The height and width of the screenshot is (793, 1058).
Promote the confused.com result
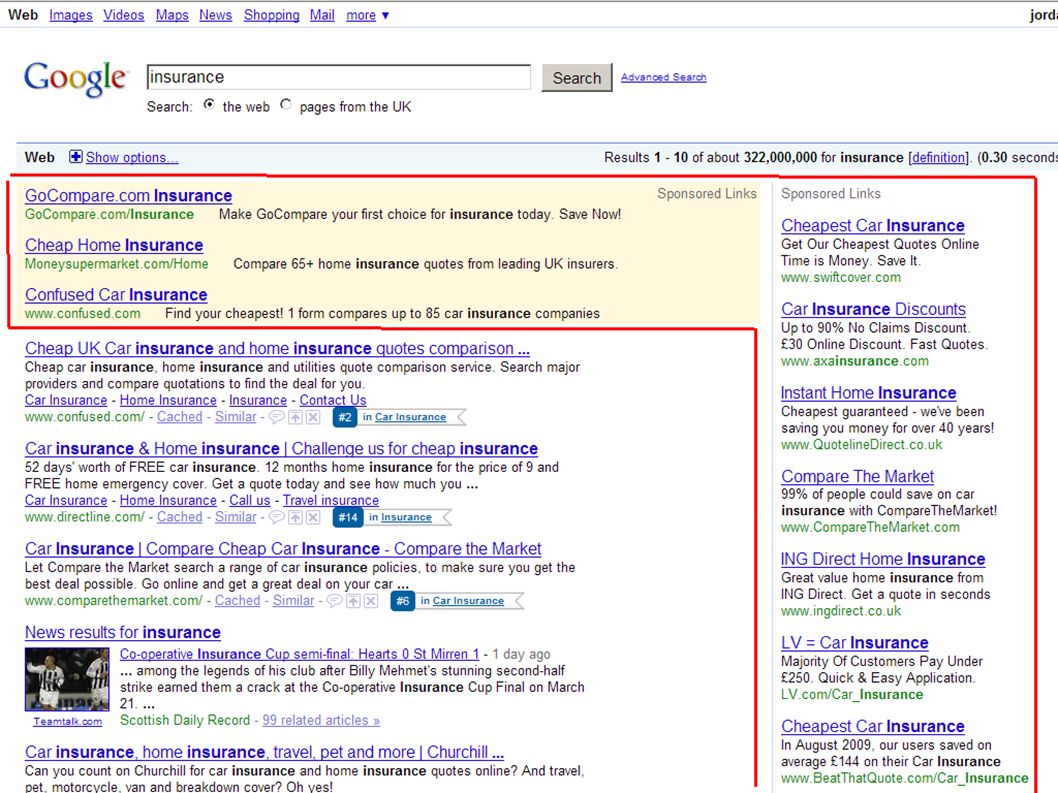296,417
